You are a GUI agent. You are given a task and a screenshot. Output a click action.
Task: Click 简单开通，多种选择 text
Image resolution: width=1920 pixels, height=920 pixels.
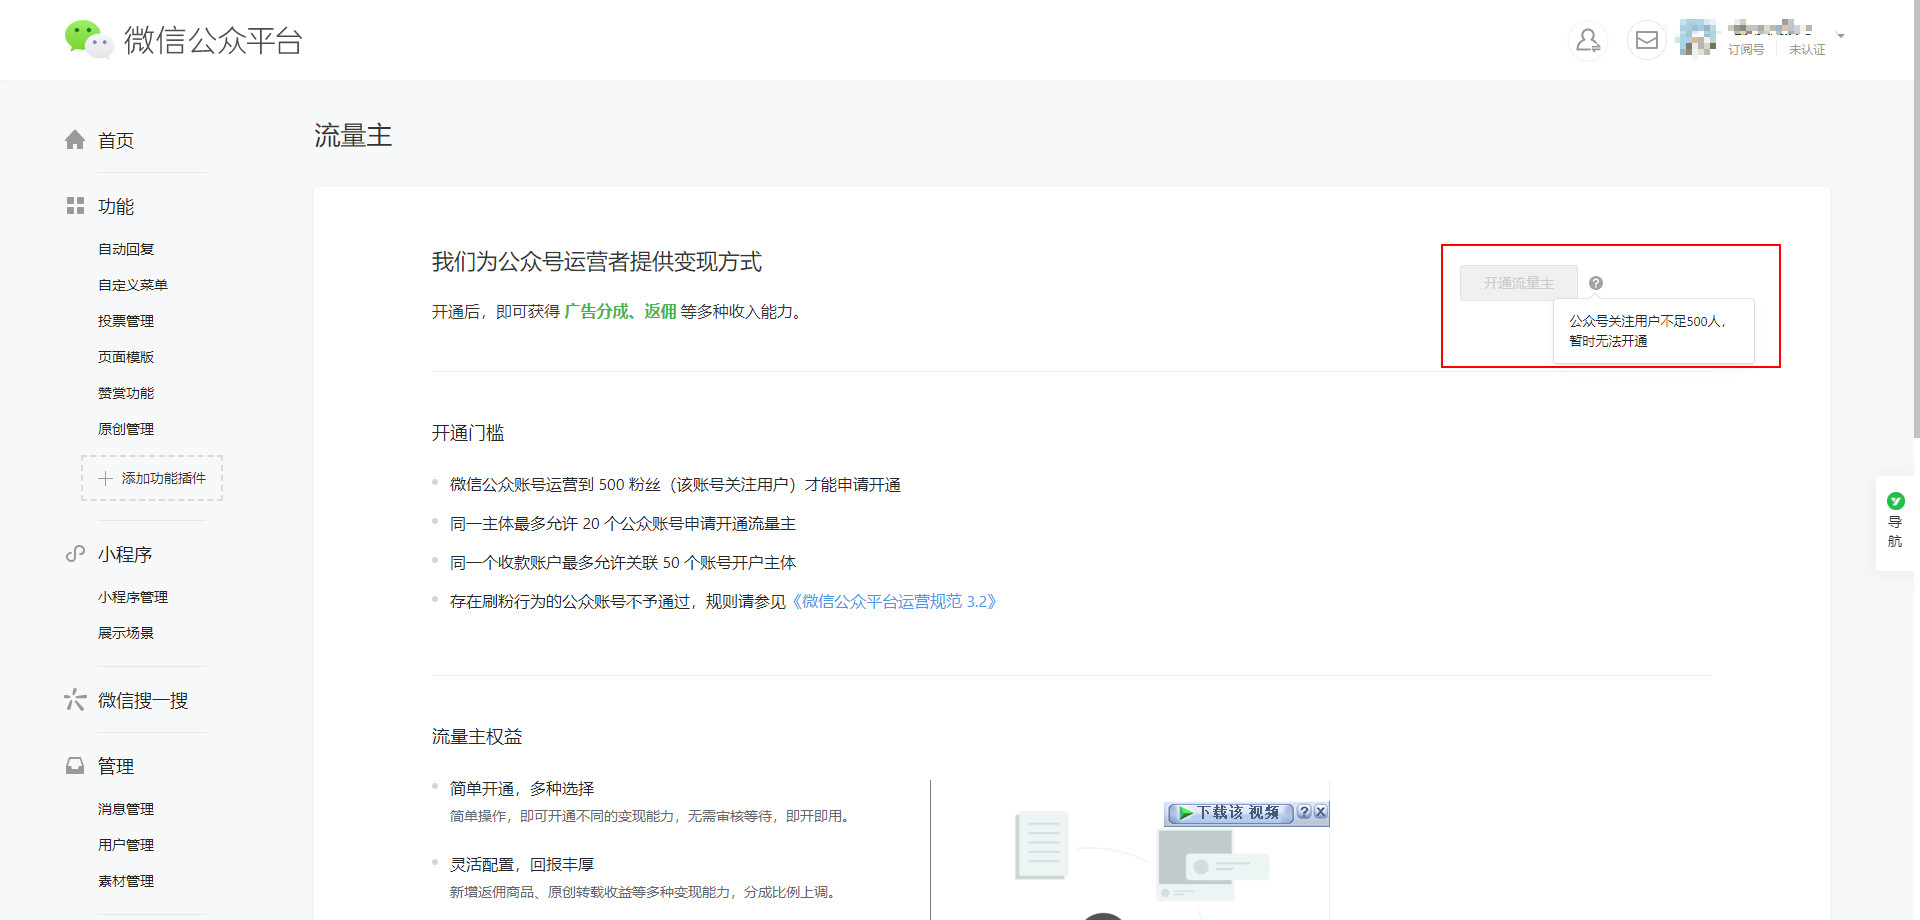tap(522, 789)
